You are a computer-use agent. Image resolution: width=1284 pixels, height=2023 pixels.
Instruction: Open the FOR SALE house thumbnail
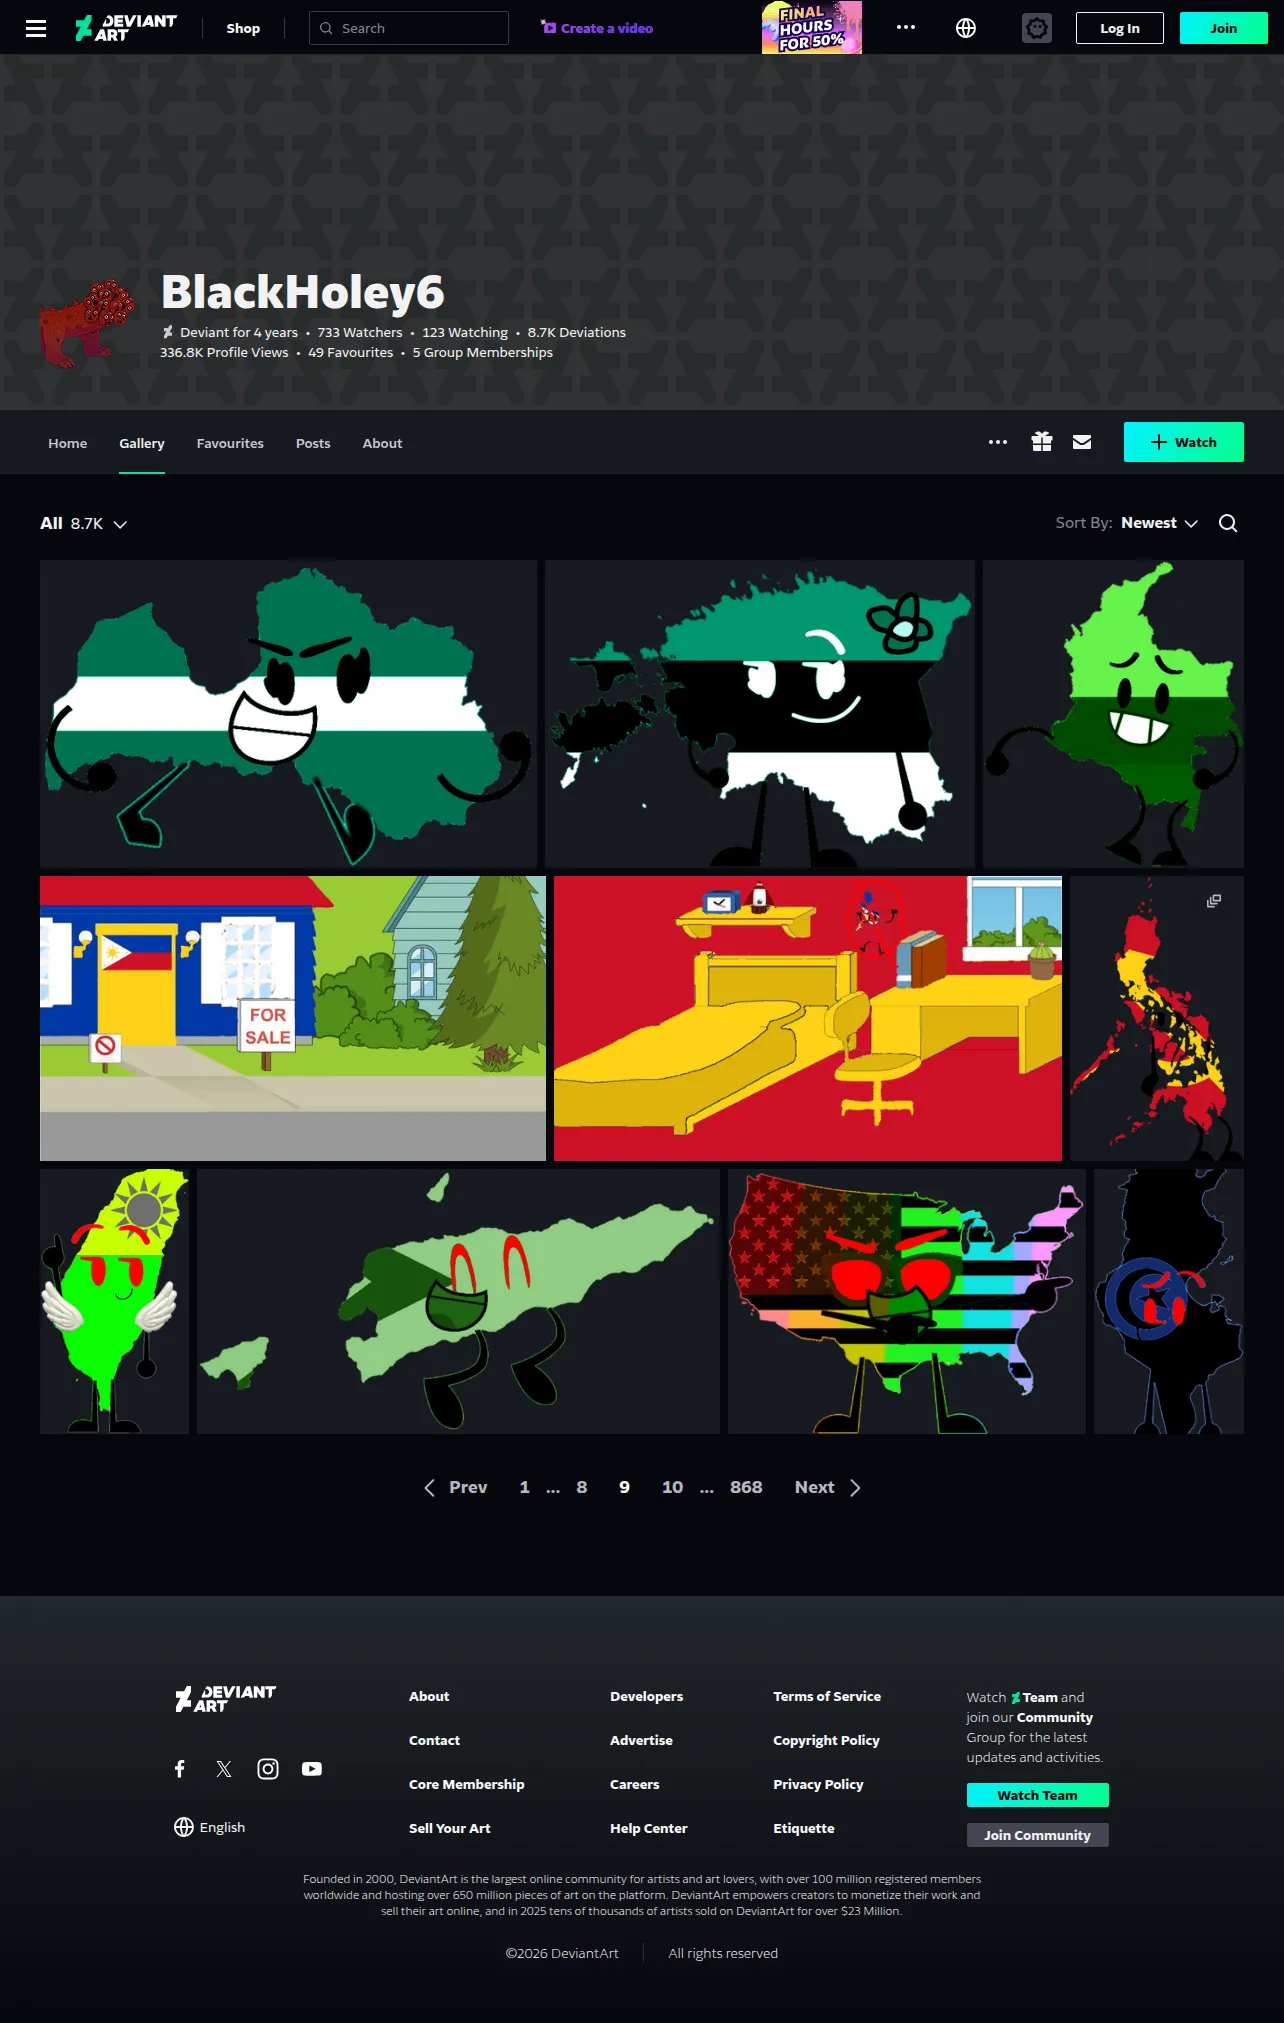(293, 1018)
